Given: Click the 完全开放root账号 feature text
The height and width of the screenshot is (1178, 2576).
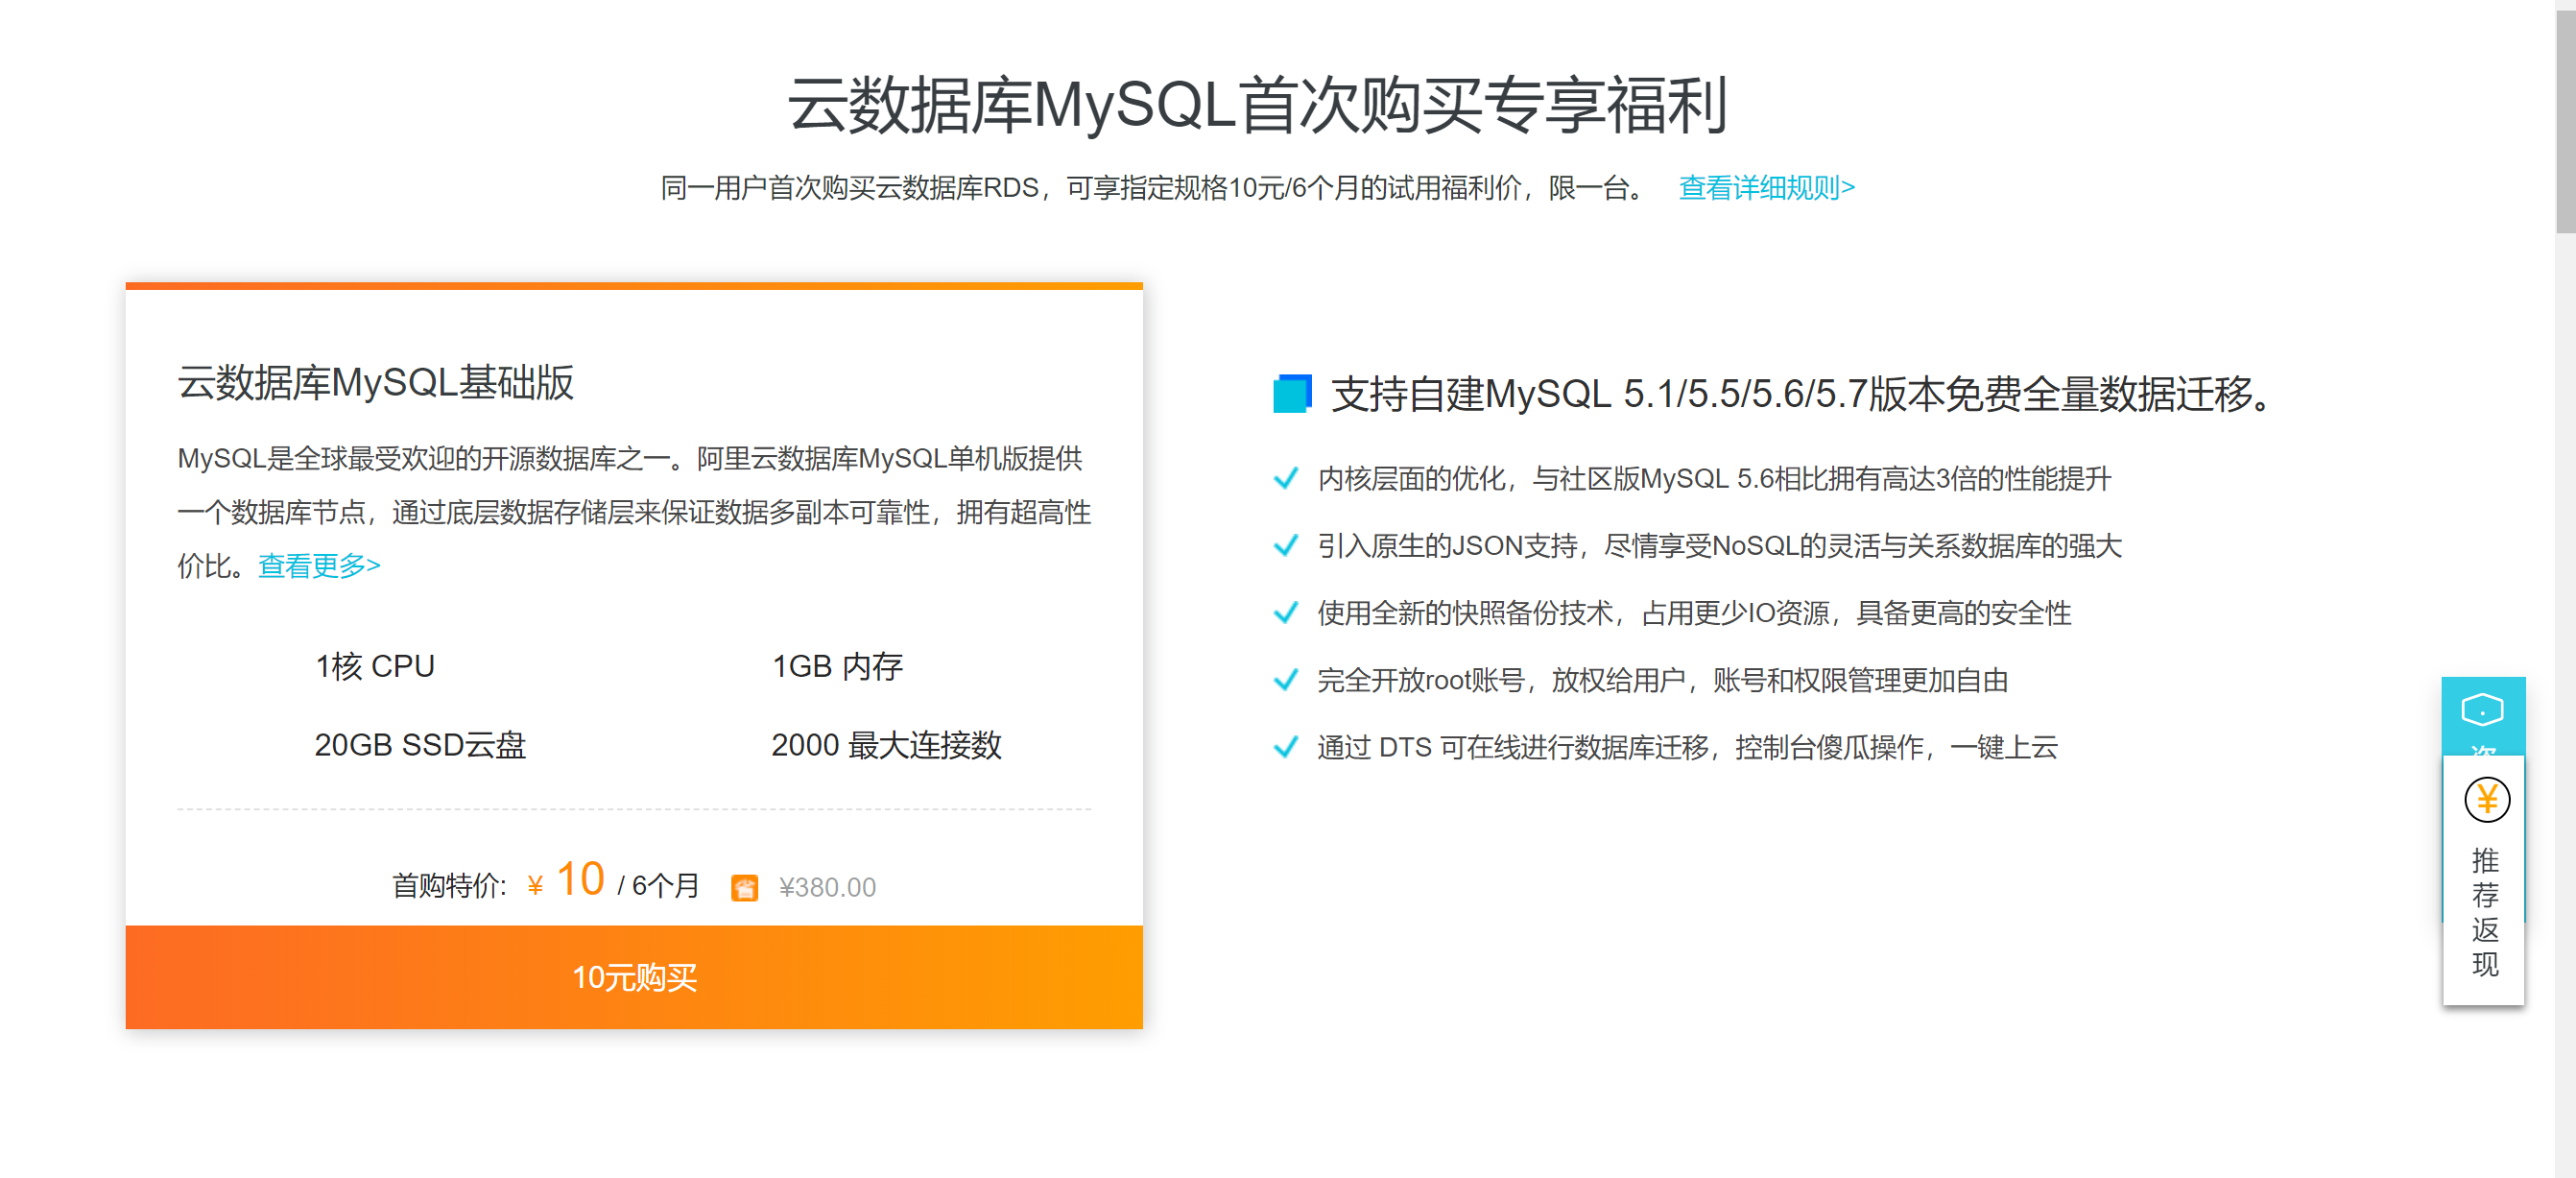Looking at the screenshot, I should pyautogui.click(x=1663, y=680).
